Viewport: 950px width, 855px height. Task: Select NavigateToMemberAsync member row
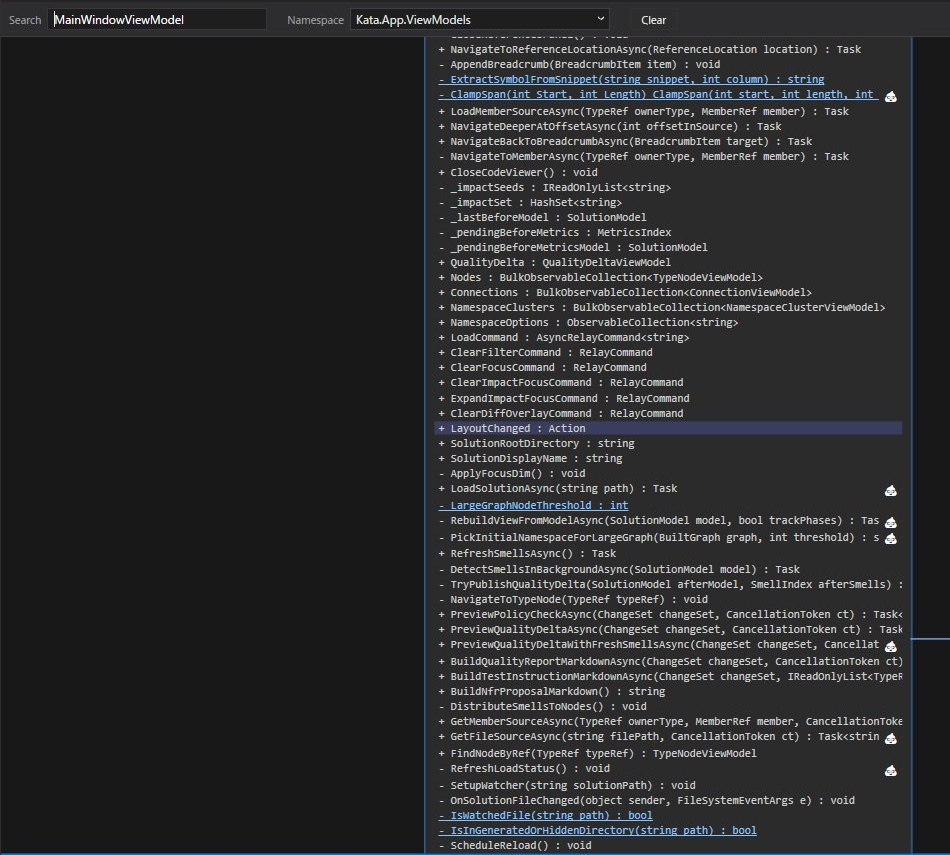click(x=643, y=157)
